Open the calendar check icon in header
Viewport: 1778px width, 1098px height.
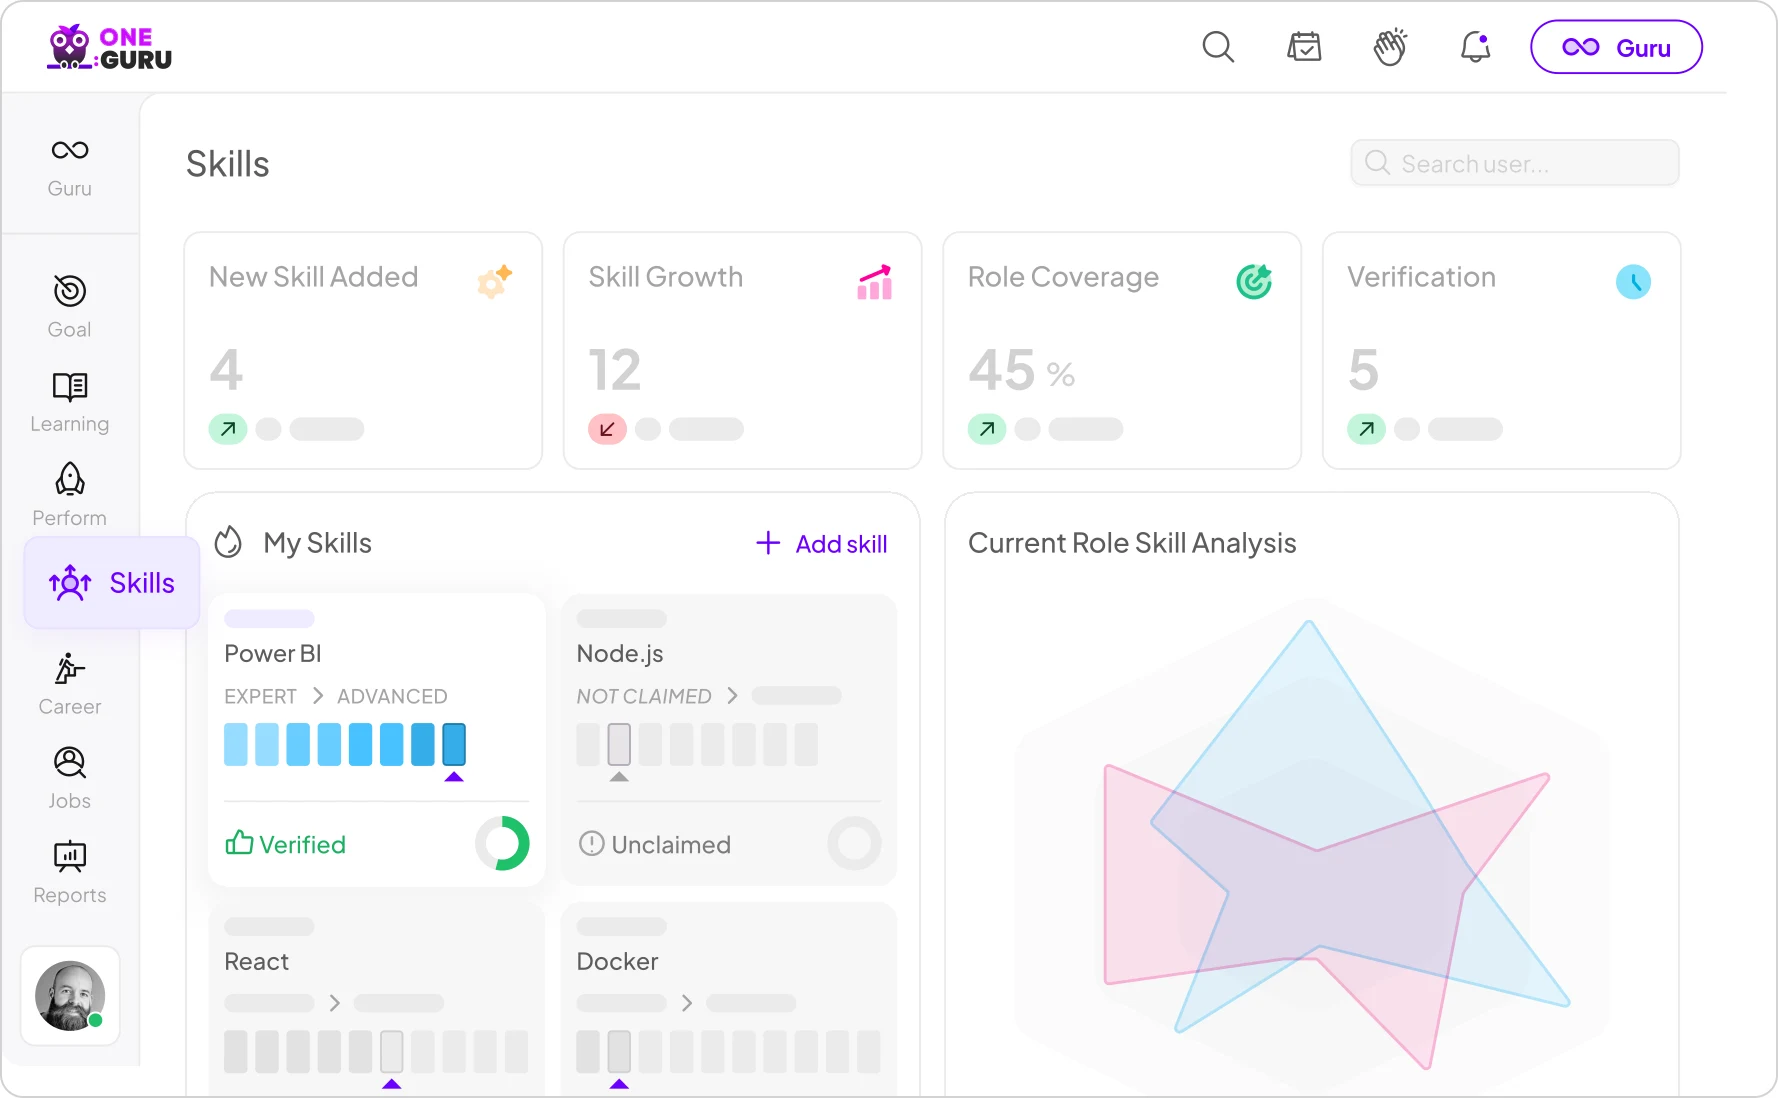(x=1304, y=47)
